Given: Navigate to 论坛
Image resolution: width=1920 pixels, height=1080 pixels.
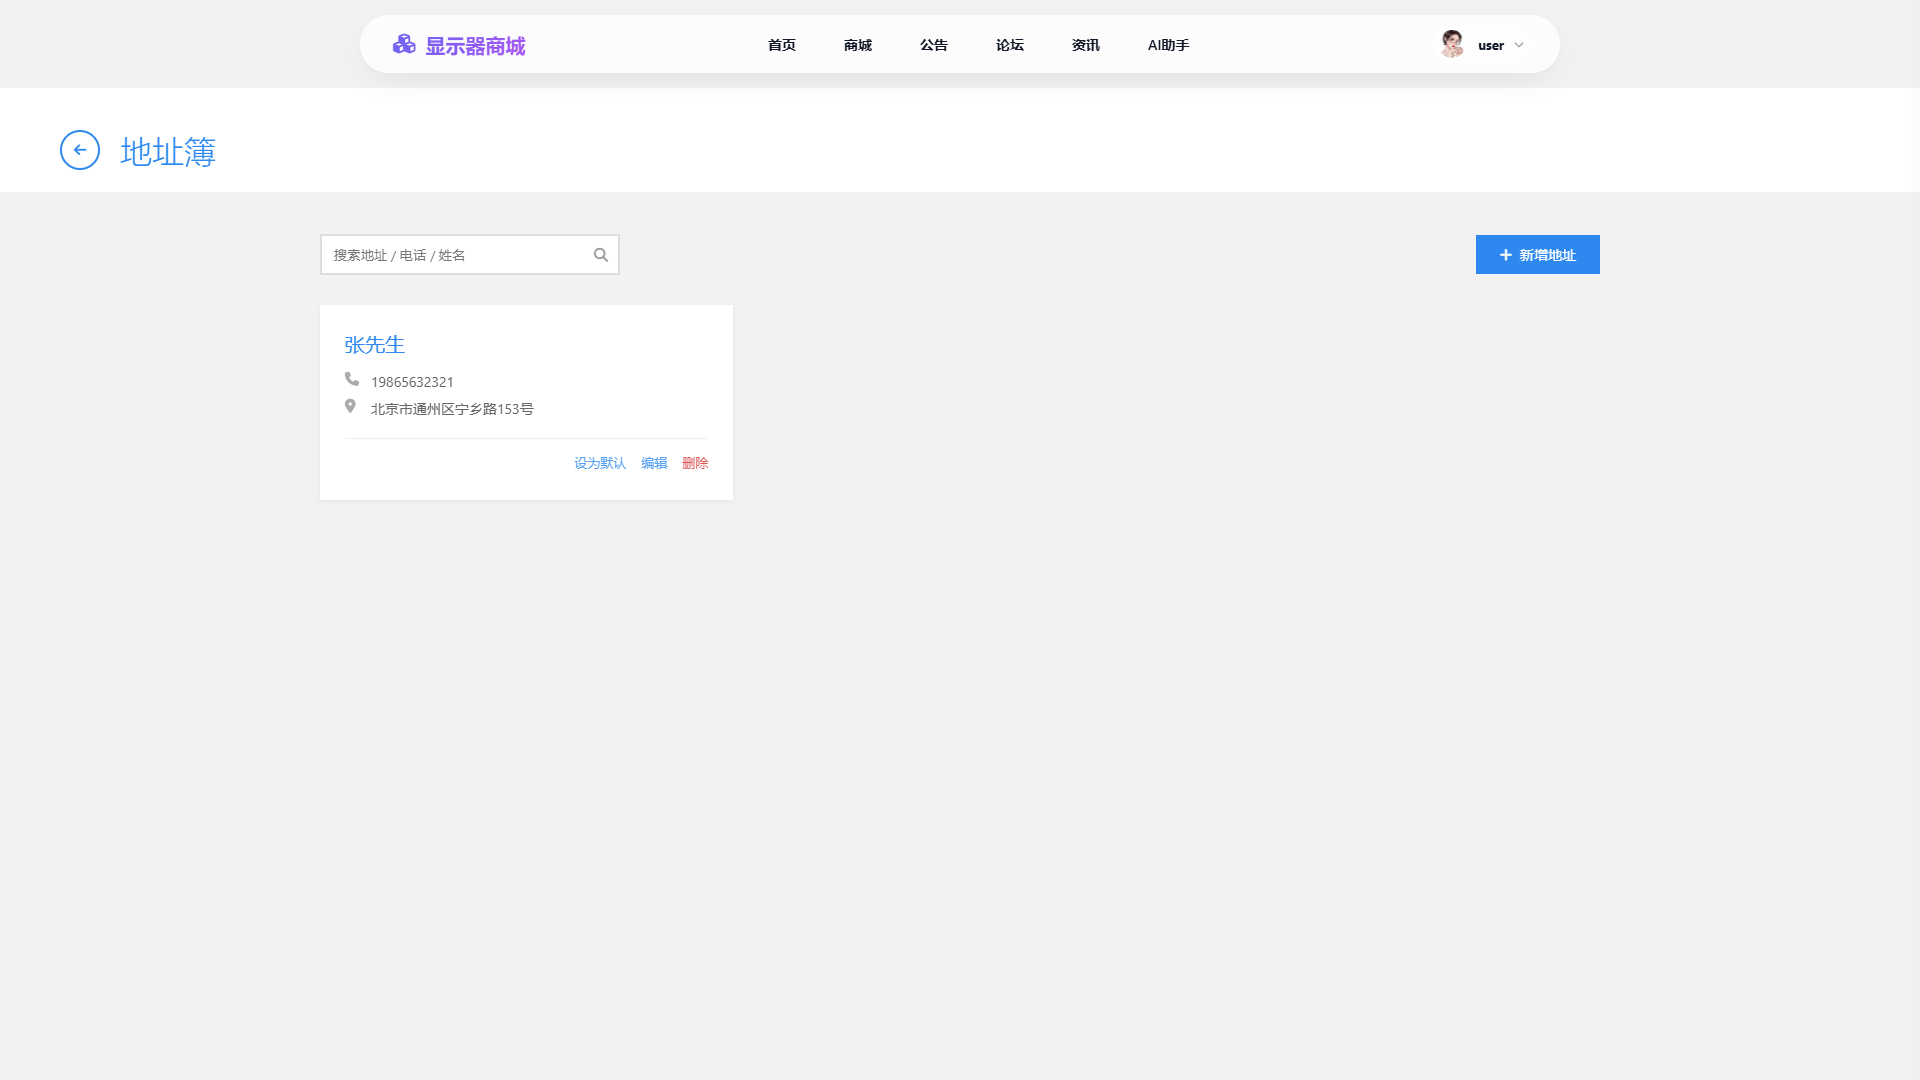Looking at the screenshot, I should [1010, 45].
